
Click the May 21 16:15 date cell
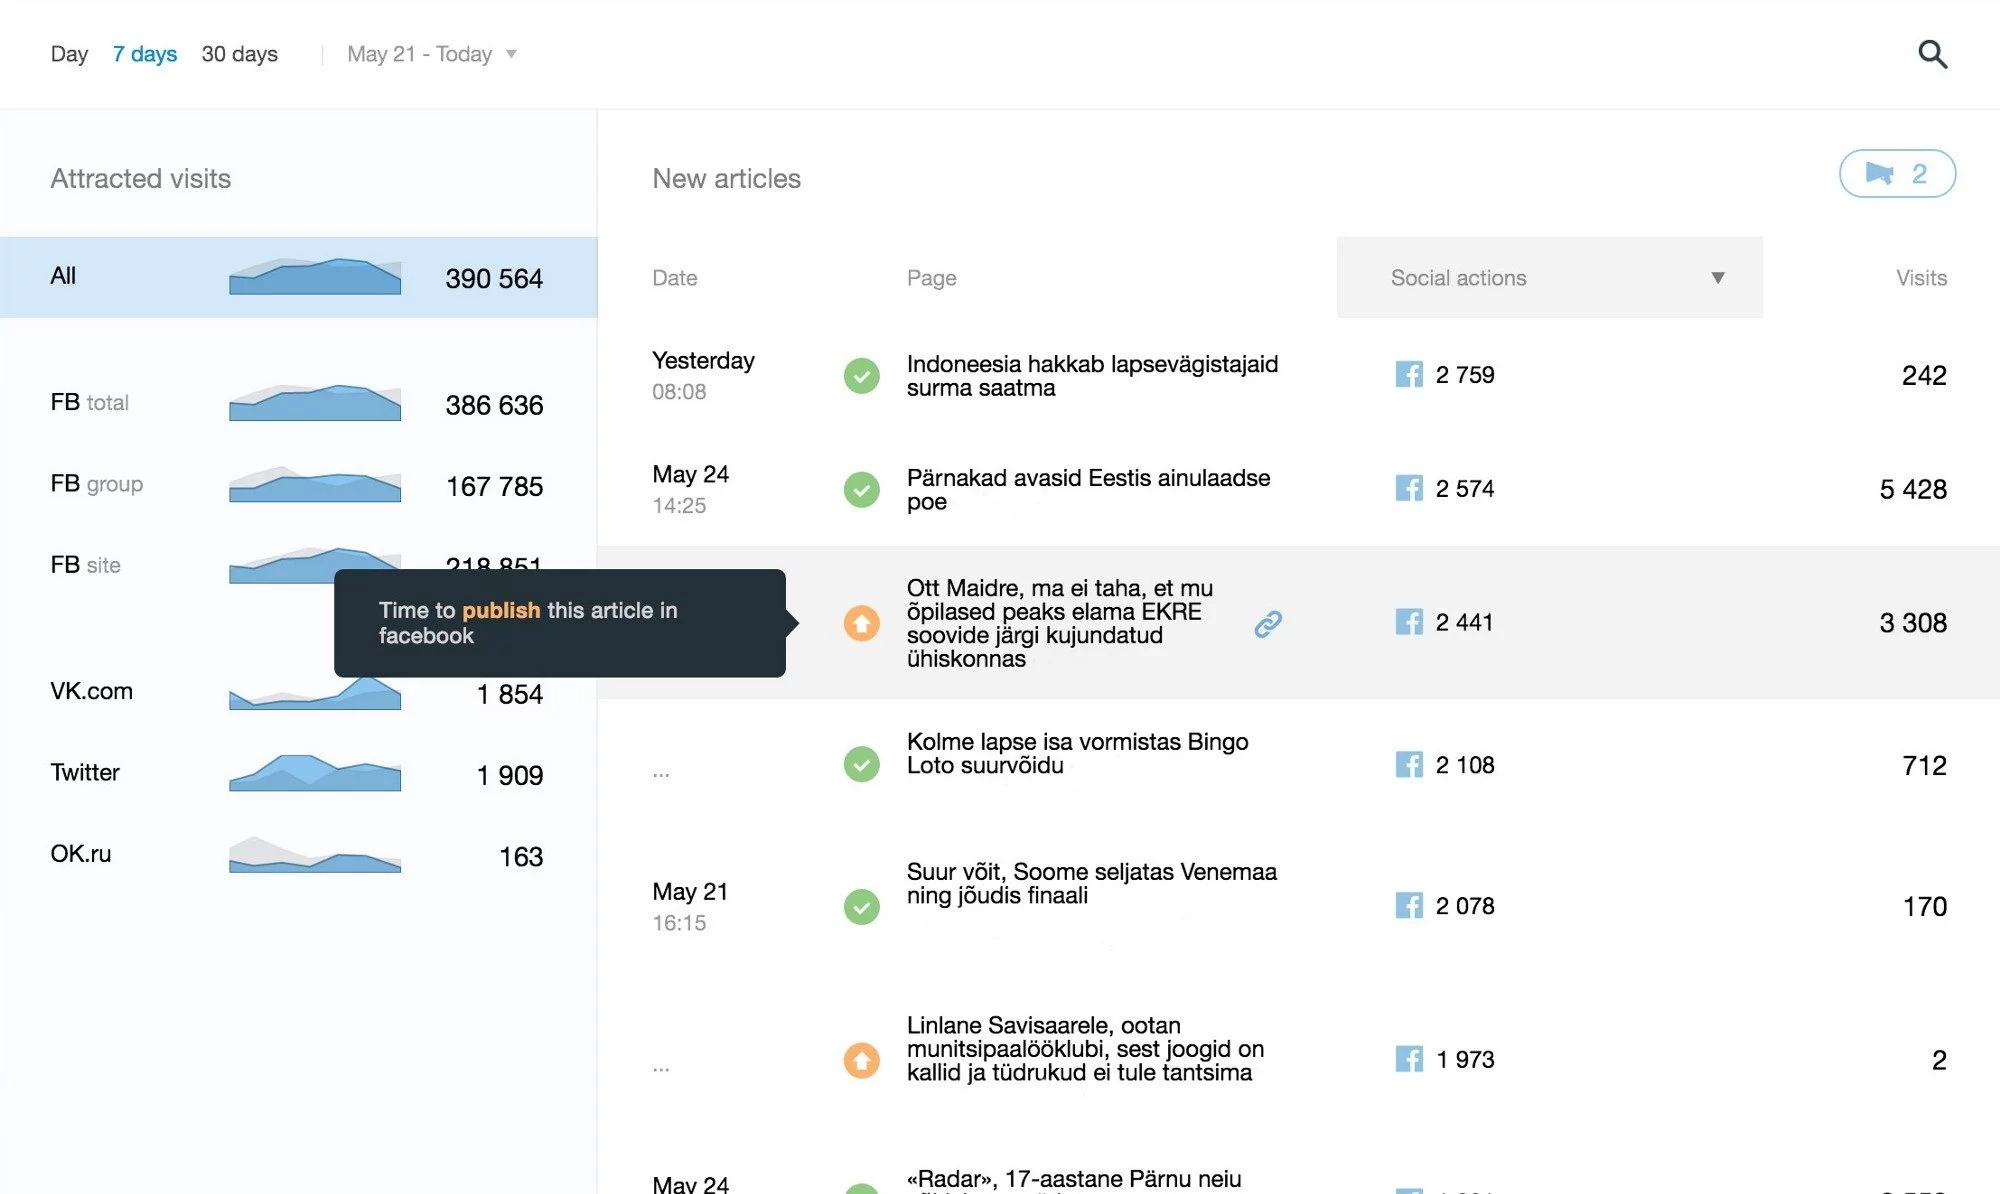[x=690, y=907]
